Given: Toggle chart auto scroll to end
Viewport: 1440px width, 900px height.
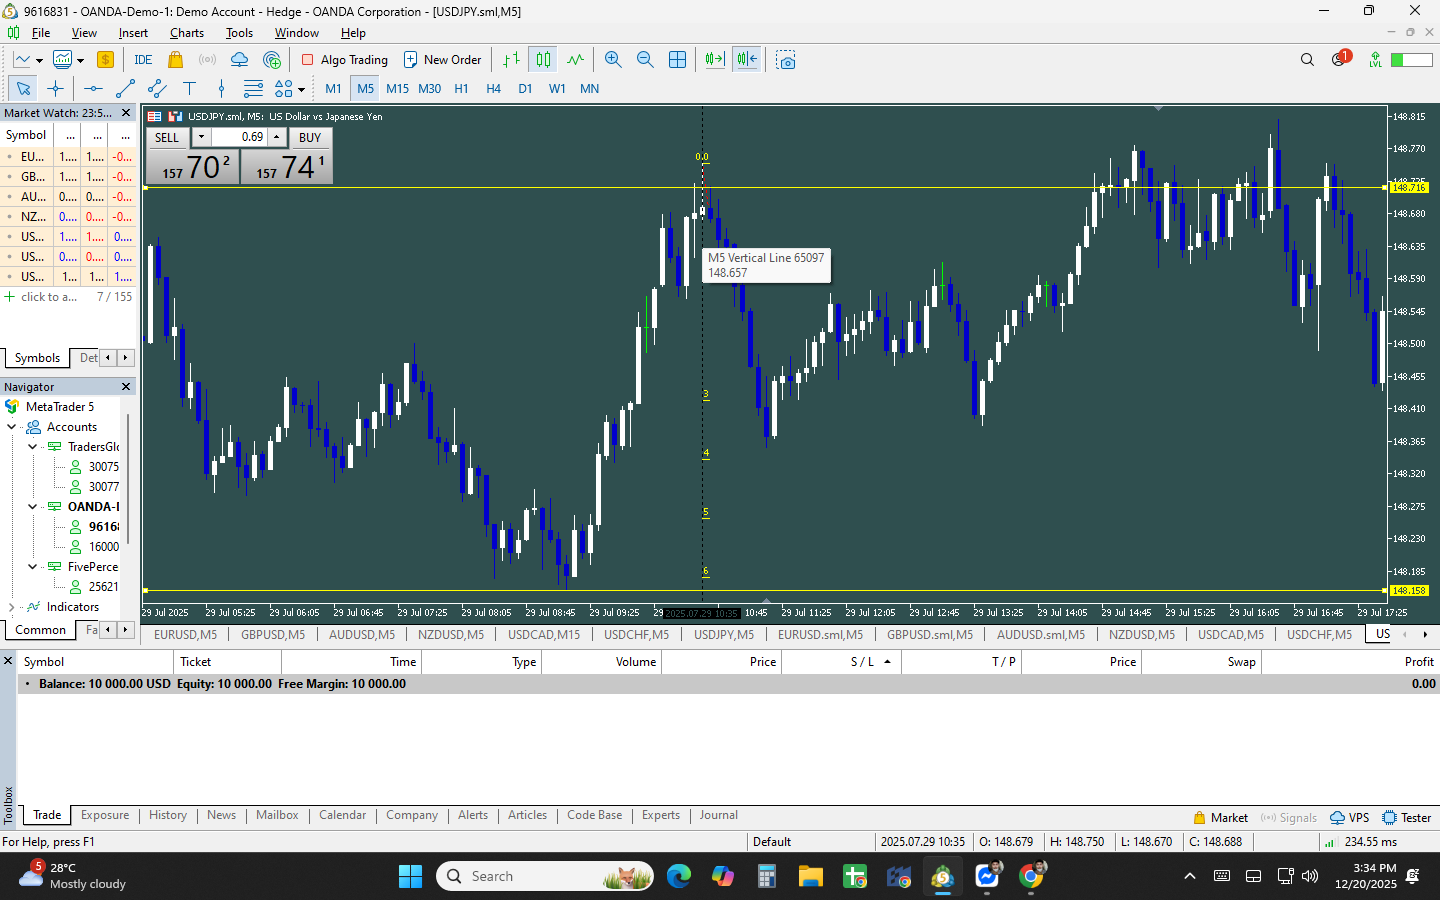Looking at the screenshot, I should click(x=714, y=60).
